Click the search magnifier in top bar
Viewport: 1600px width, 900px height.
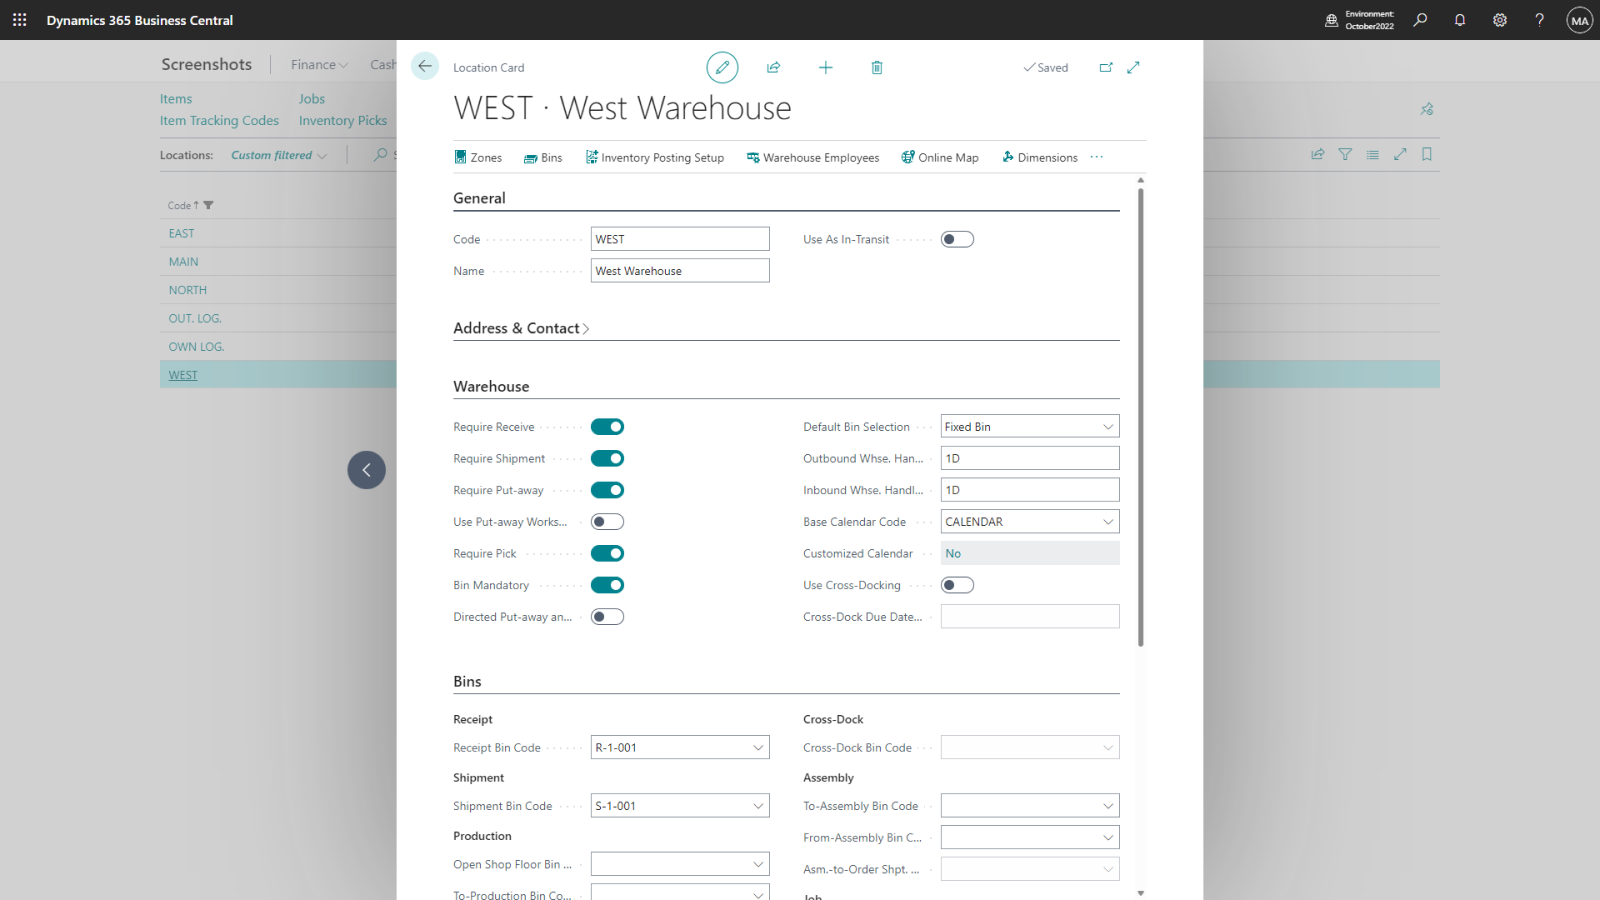[1420, 20]
